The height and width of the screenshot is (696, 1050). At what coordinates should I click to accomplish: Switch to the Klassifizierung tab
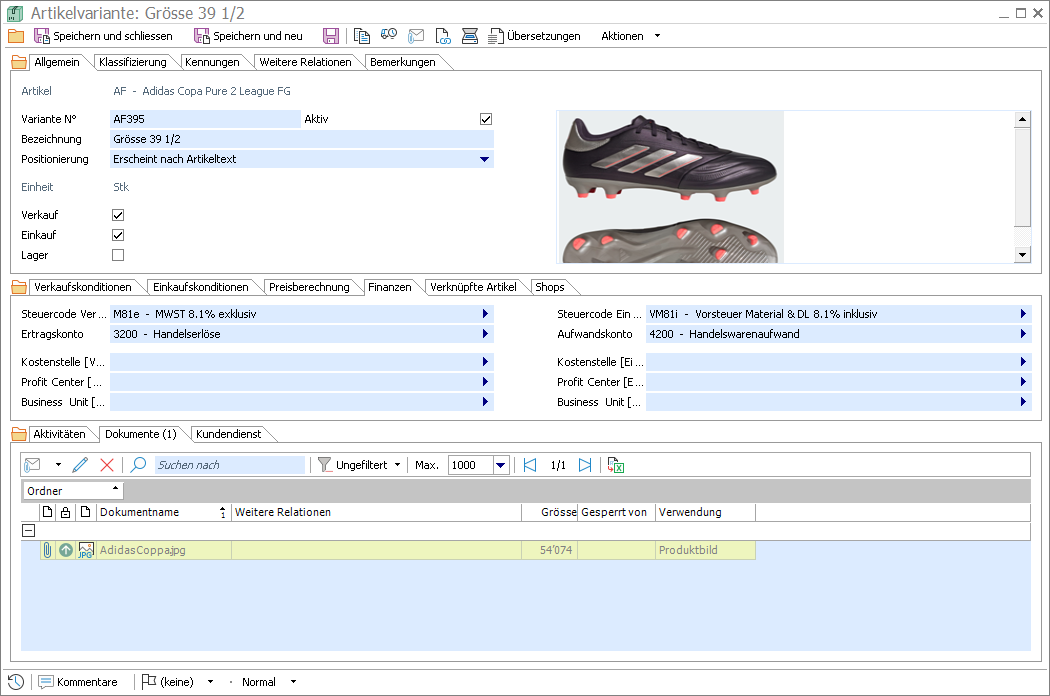pyautogui.click(x=132, y=62)
